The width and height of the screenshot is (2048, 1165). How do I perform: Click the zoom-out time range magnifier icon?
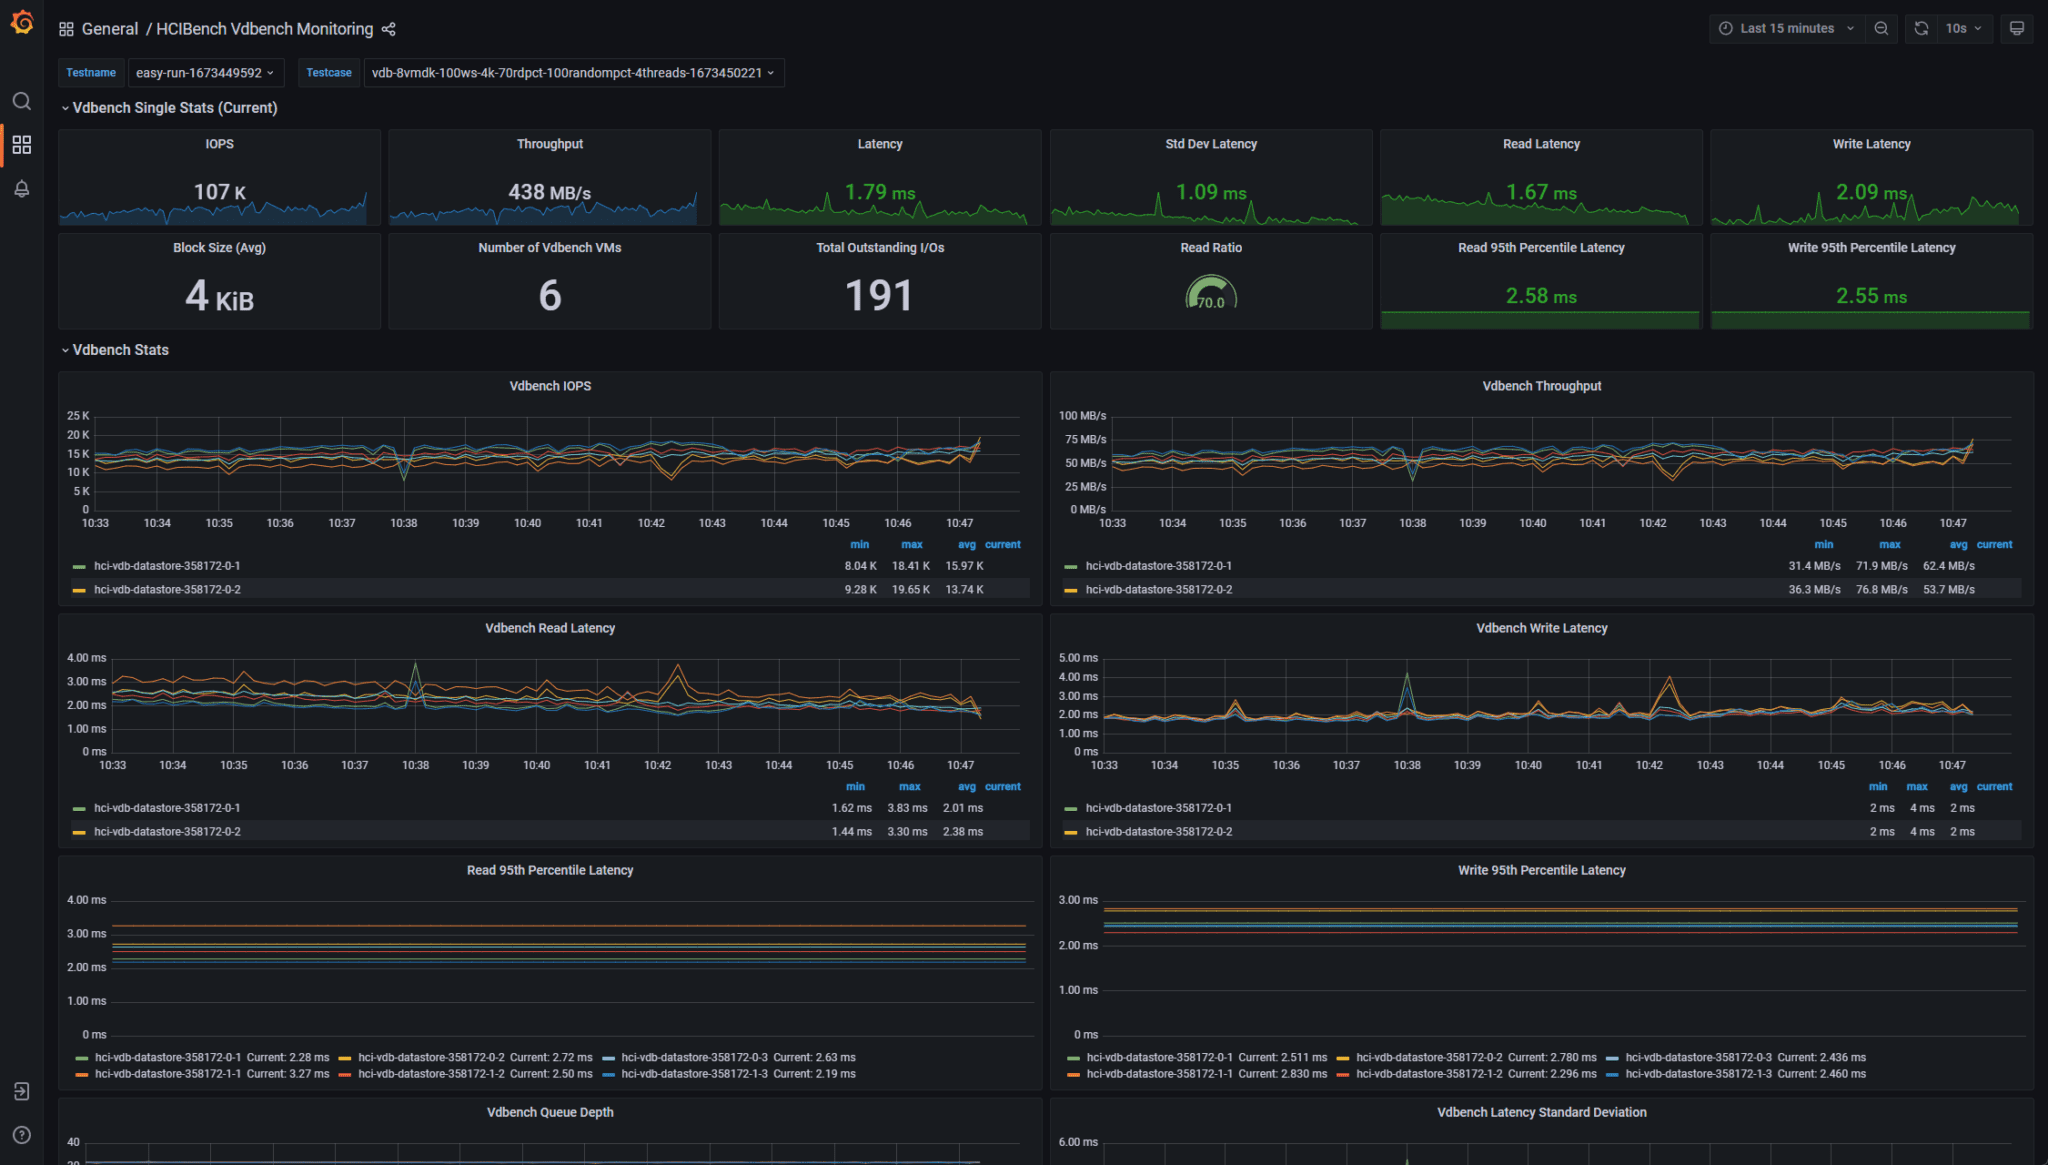1881,28
